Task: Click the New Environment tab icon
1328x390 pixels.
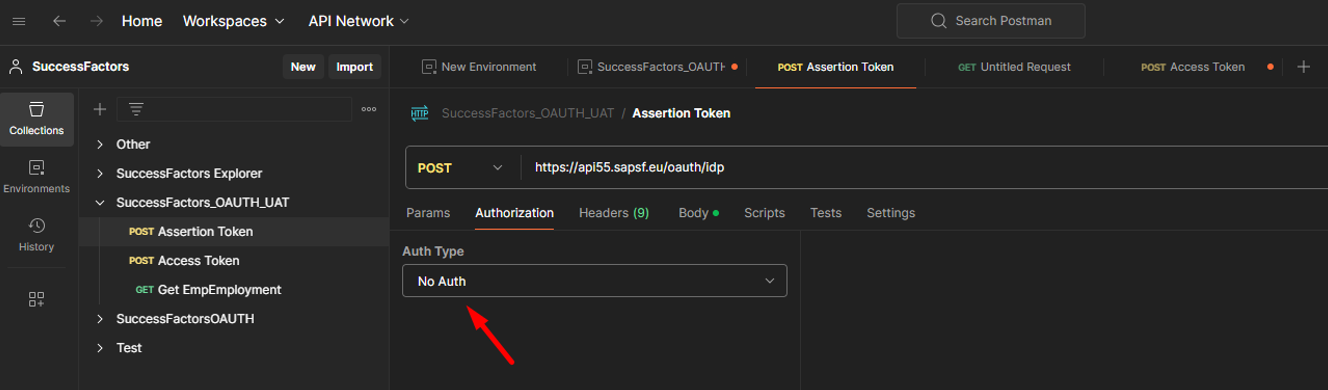Action: click(429, 67)
